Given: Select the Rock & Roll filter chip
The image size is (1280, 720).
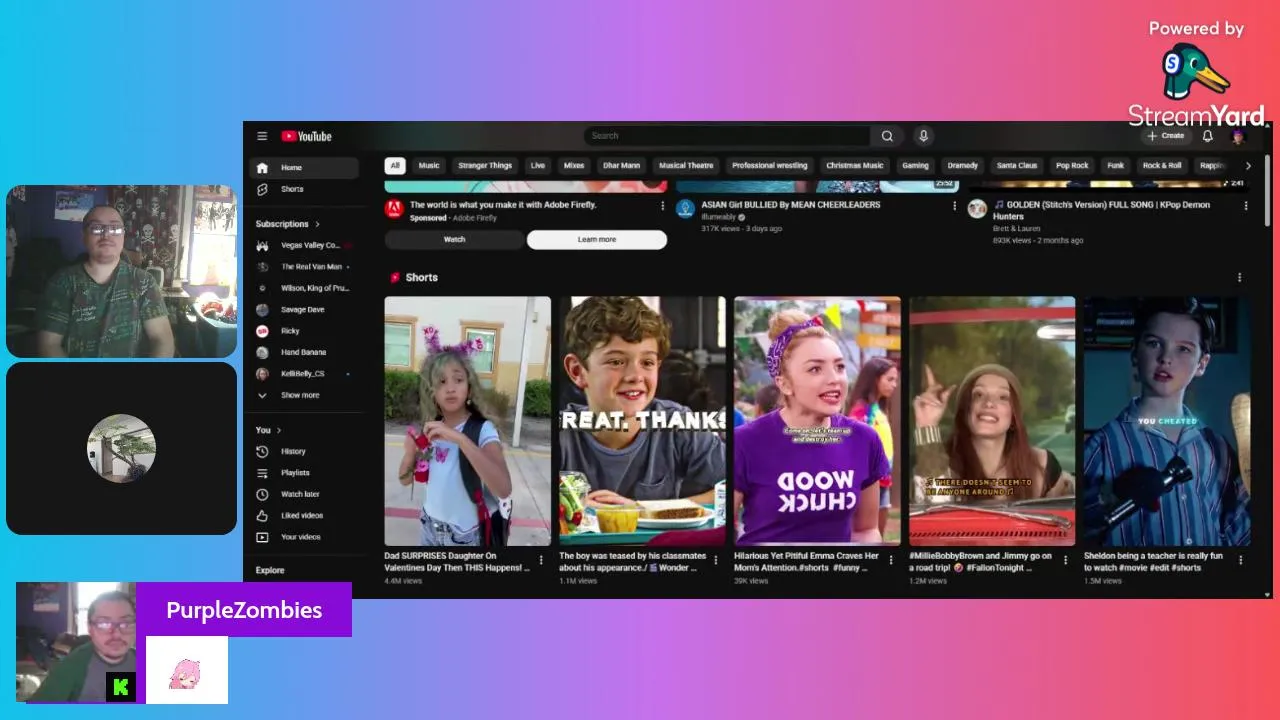Looking at the screenshot, I should click(x=1162, y=166).
